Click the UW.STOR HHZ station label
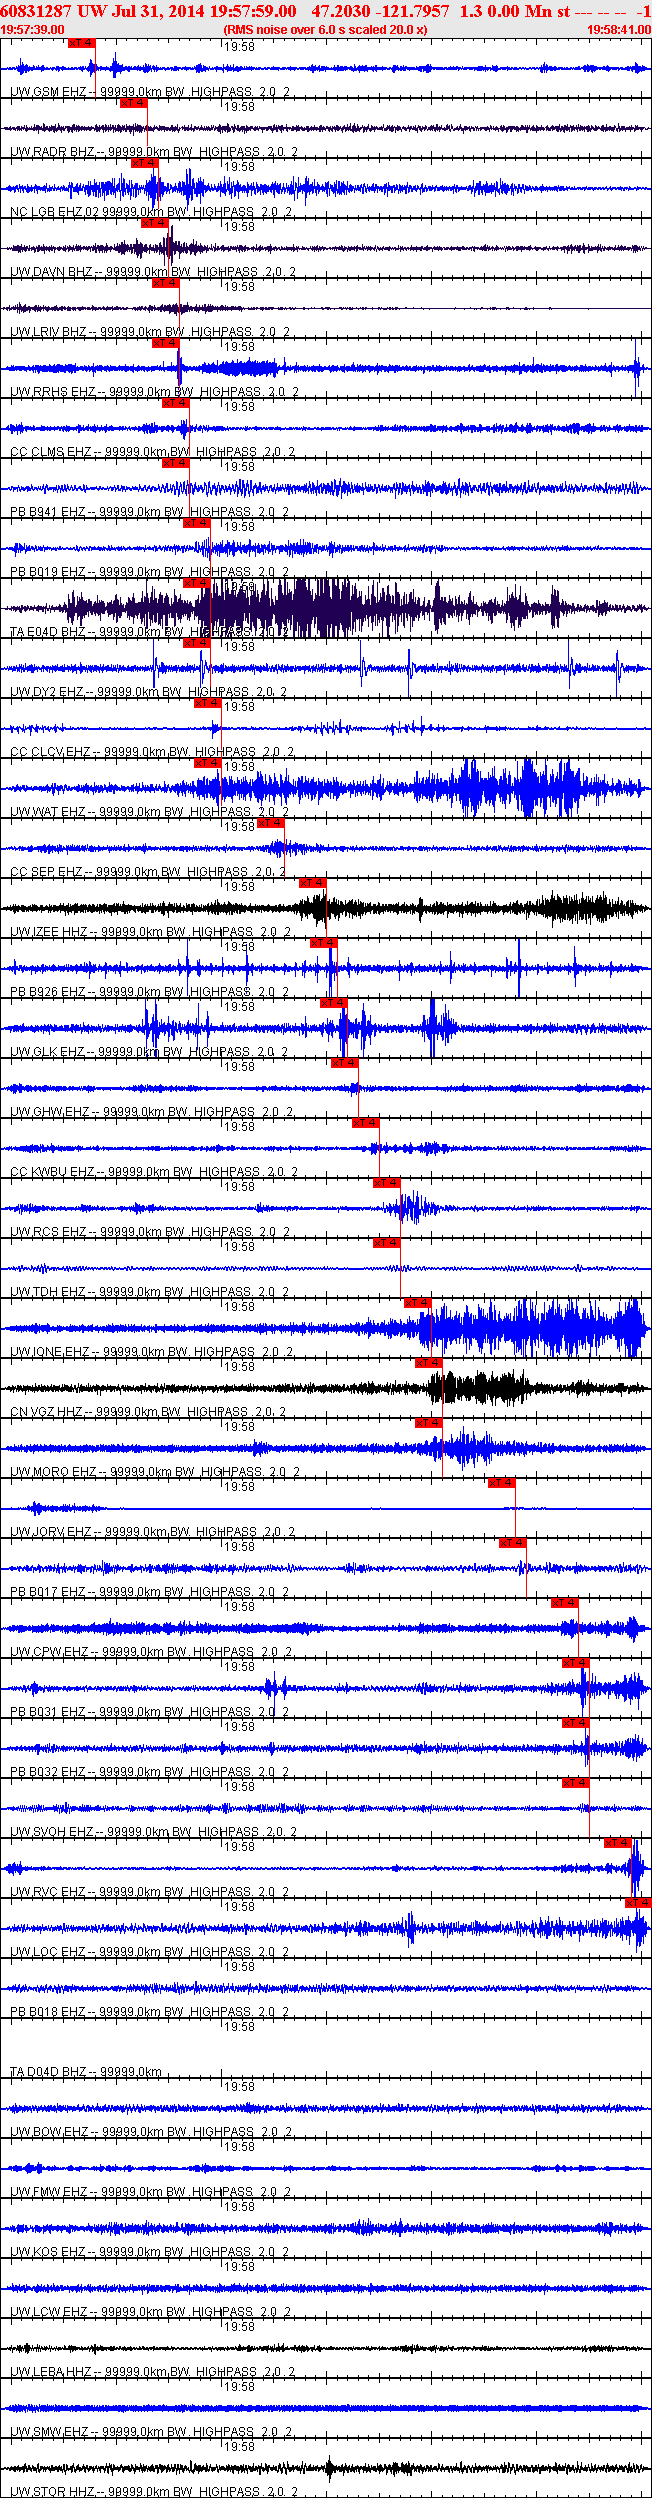Viewport: 652px width, 2498px height. (154, 2492)
